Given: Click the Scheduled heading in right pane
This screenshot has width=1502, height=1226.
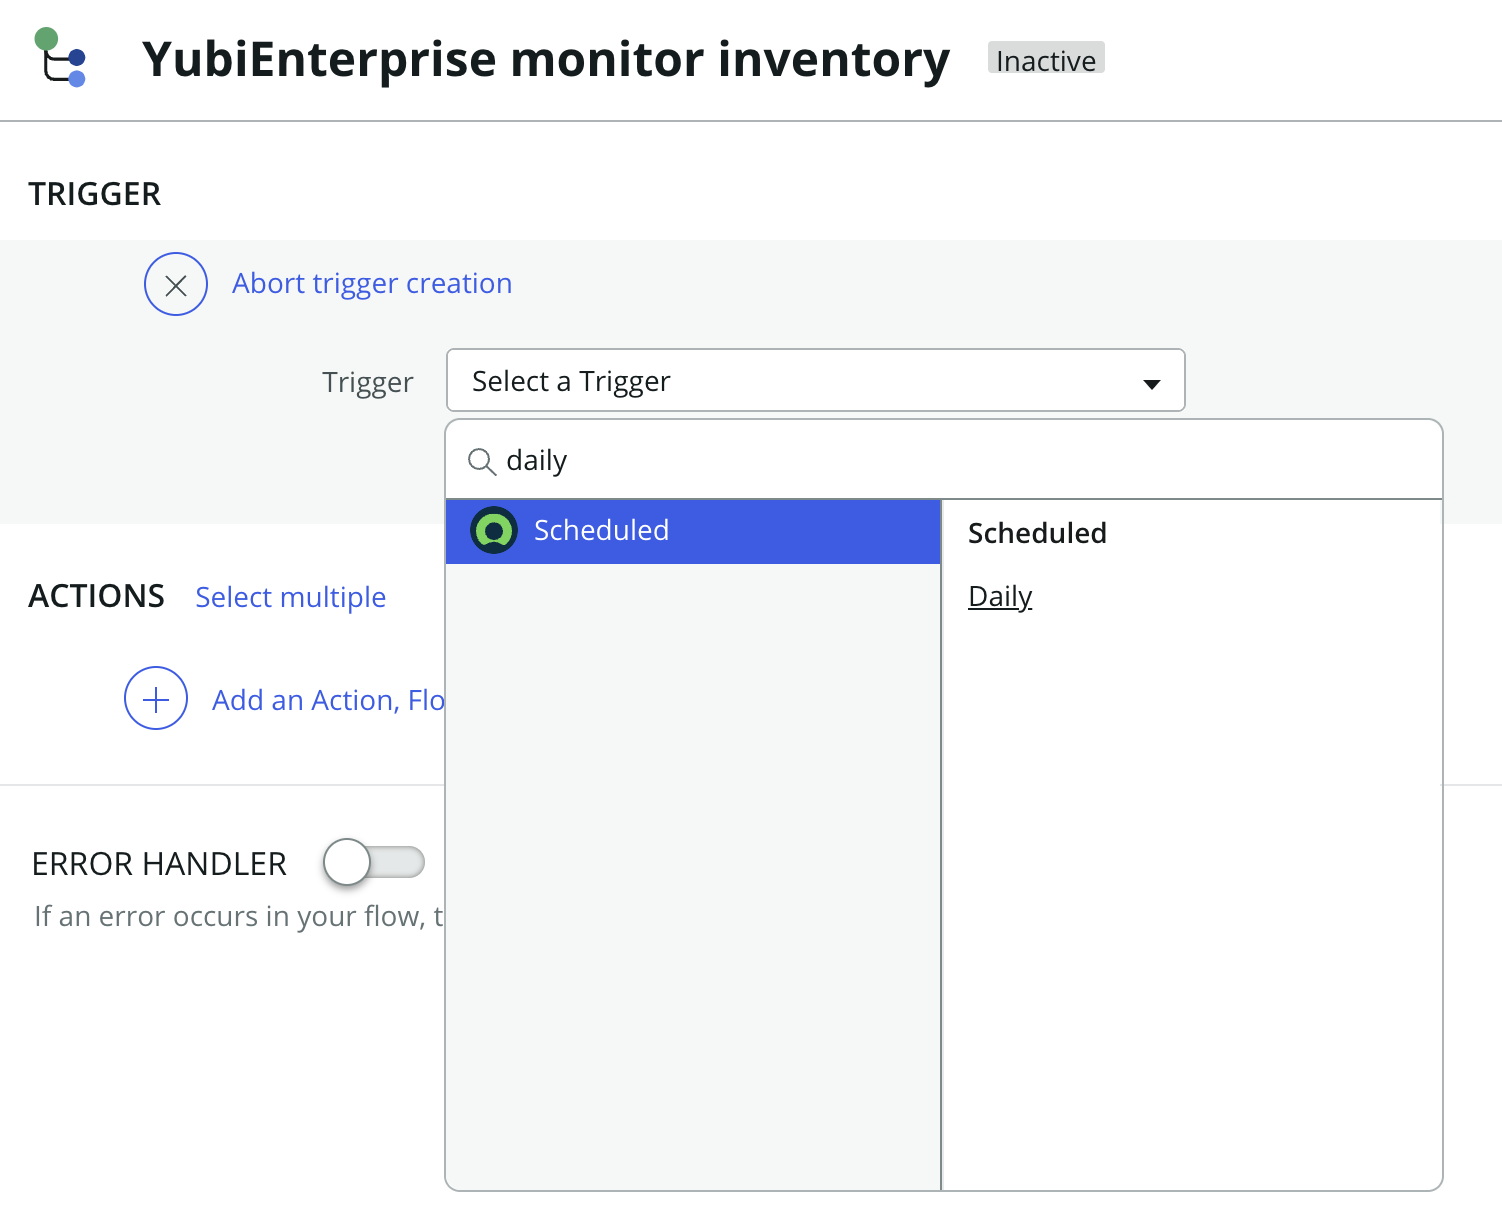Looking at the screenshot, I should tap(1037, 533).
